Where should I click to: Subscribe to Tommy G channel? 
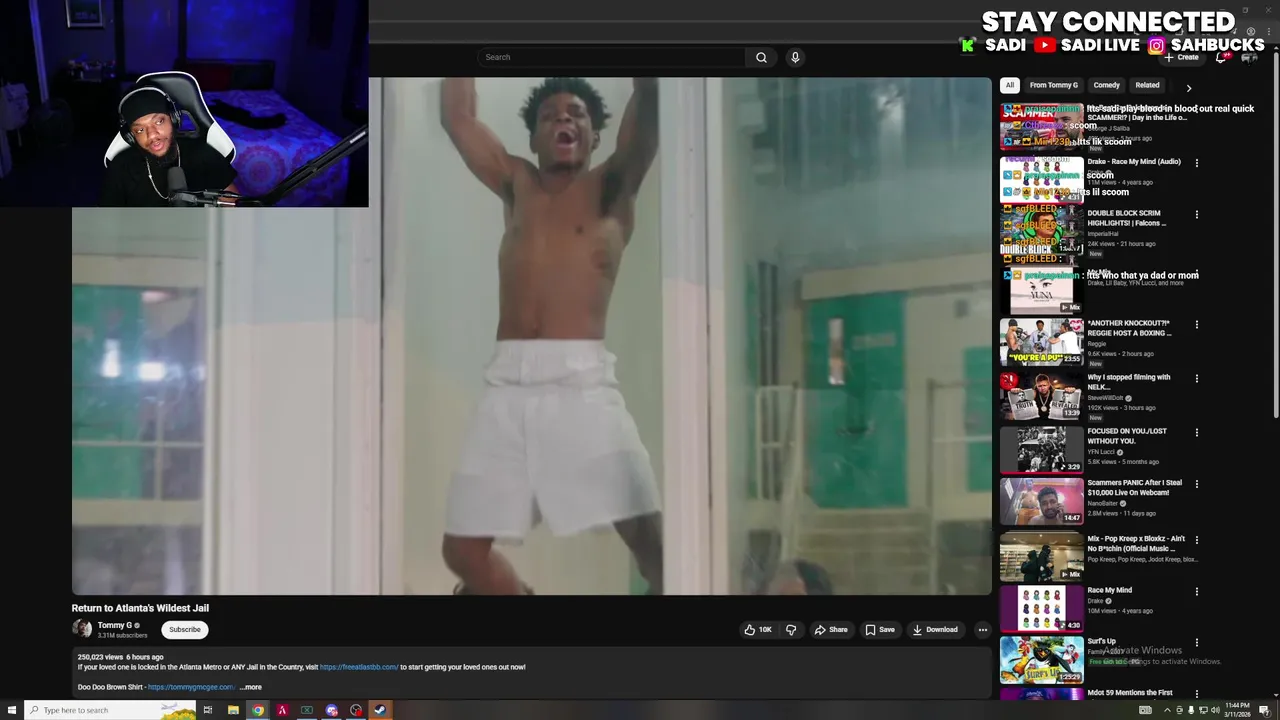(185, 629)
